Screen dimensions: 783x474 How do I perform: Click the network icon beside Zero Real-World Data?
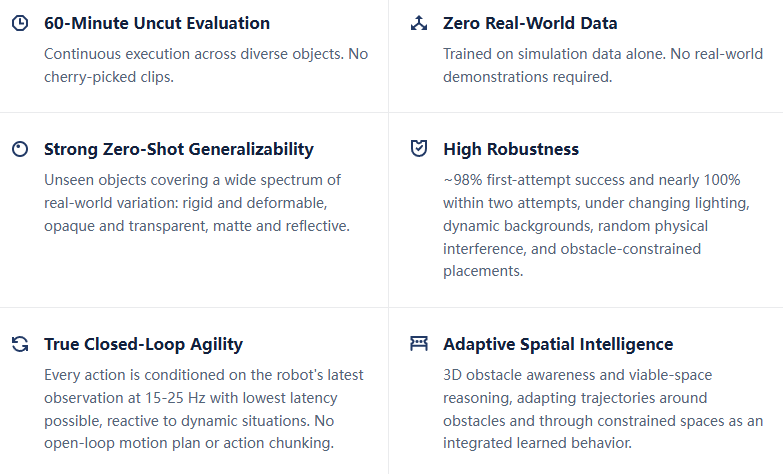419,23
